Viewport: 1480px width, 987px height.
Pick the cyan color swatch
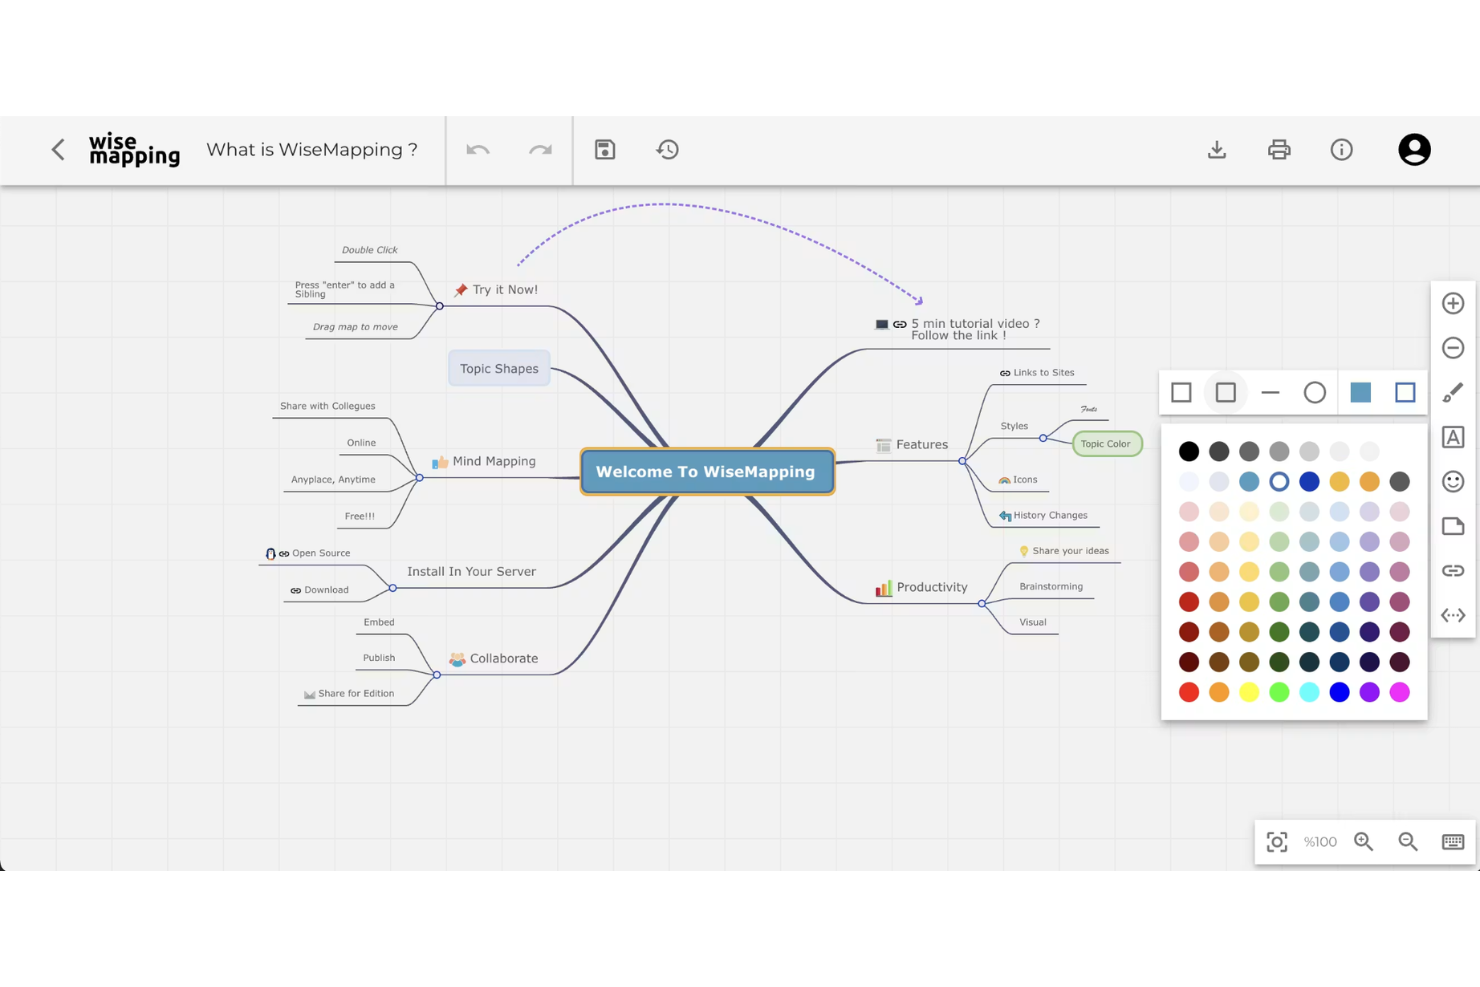coord(1310,692)
